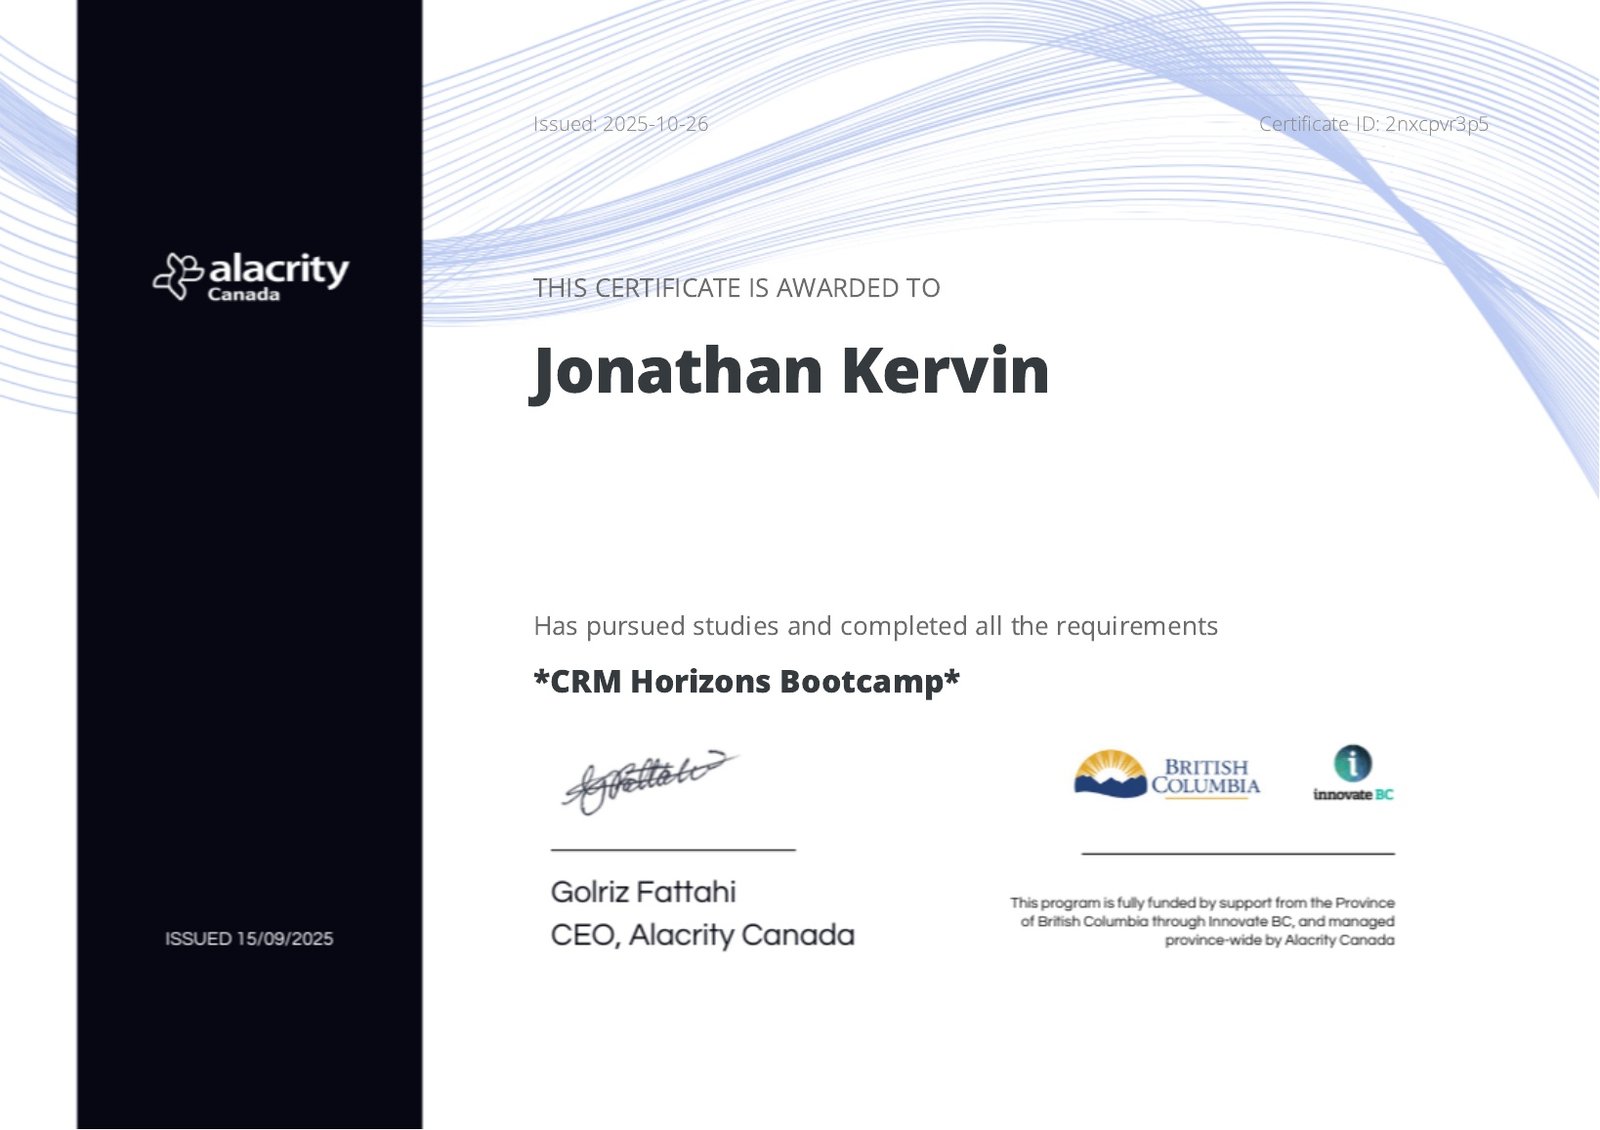Click the line above the funding statement
This screenshot has height=1130, width=1600.
coord(1237,855)
